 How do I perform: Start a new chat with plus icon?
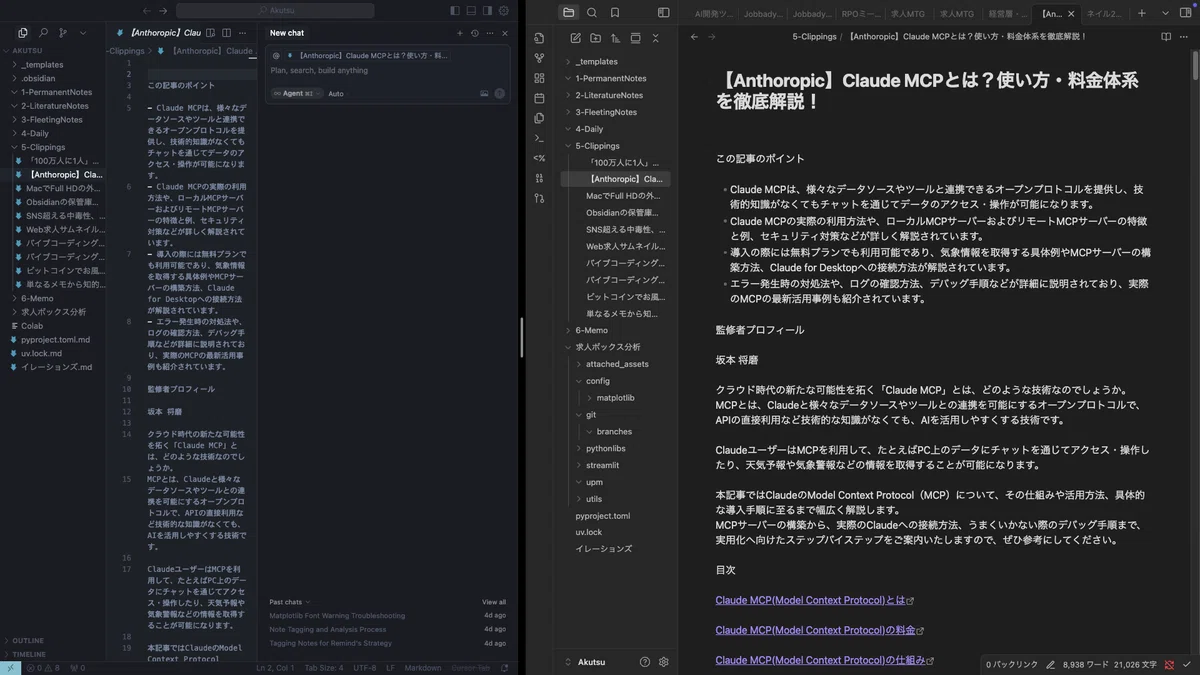coord(460,33)
